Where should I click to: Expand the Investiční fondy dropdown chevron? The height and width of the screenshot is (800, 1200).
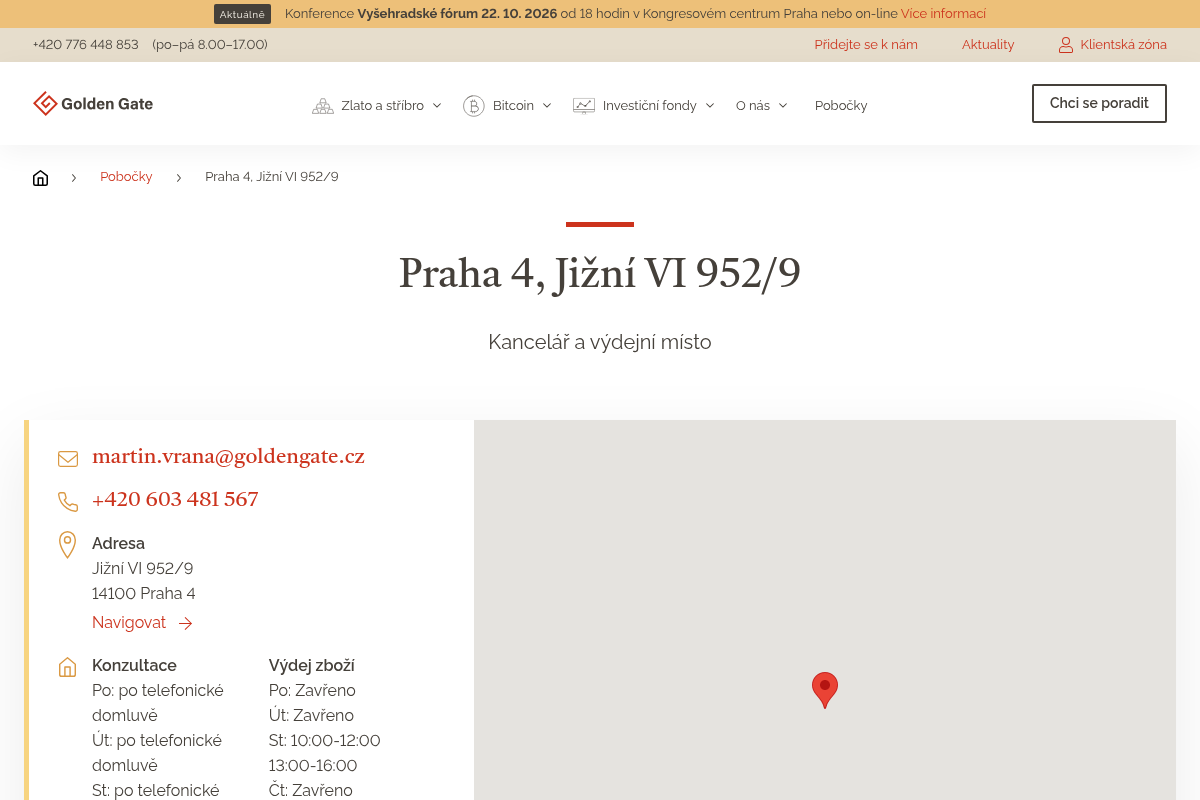pyautogui.click(x=710, y=105)
